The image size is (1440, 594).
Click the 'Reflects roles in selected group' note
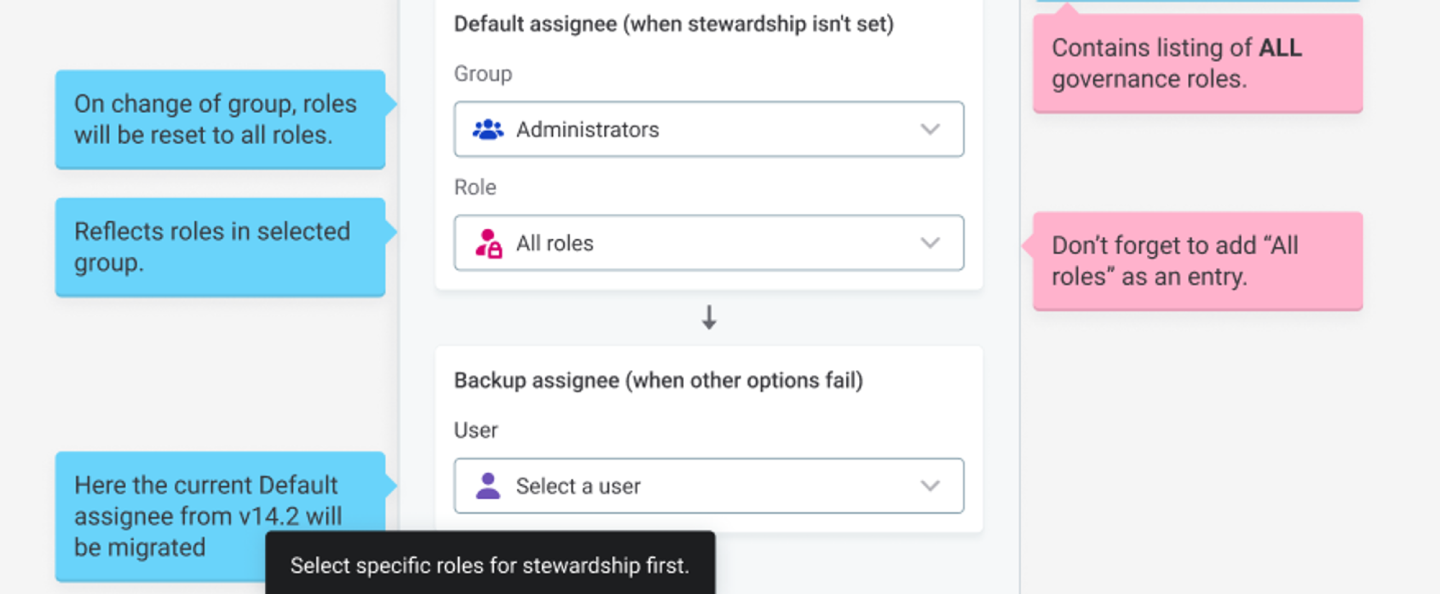tap(220, 246)
